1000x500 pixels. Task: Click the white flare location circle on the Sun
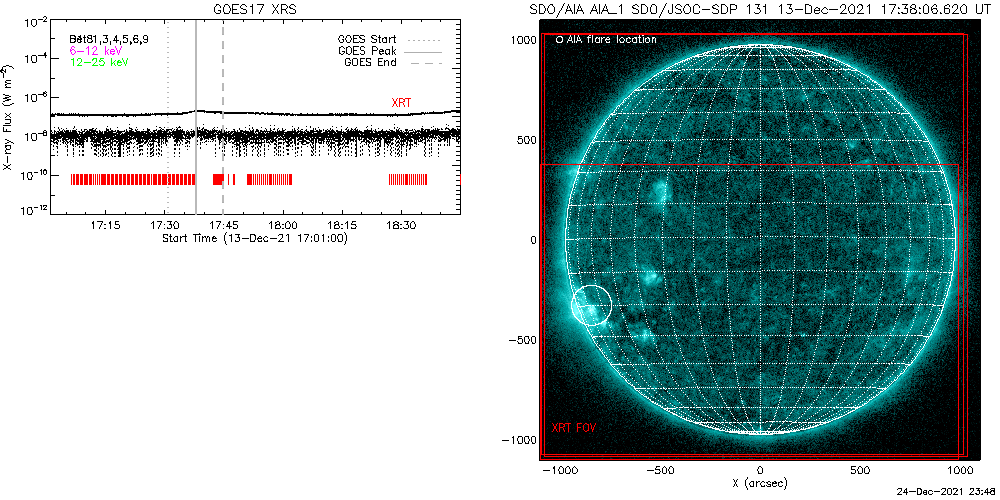(x=591, y=305)
